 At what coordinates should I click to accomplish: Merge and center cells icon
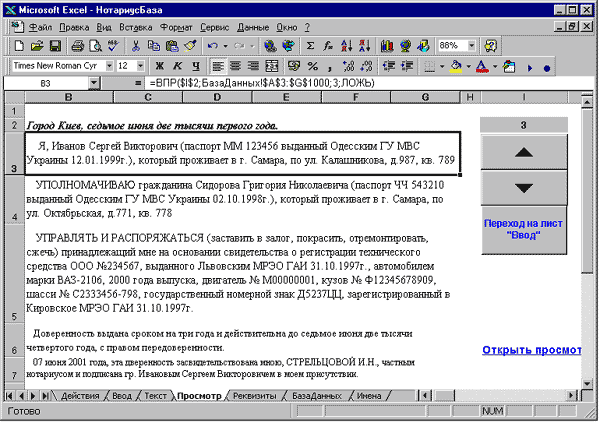point(272,67)
